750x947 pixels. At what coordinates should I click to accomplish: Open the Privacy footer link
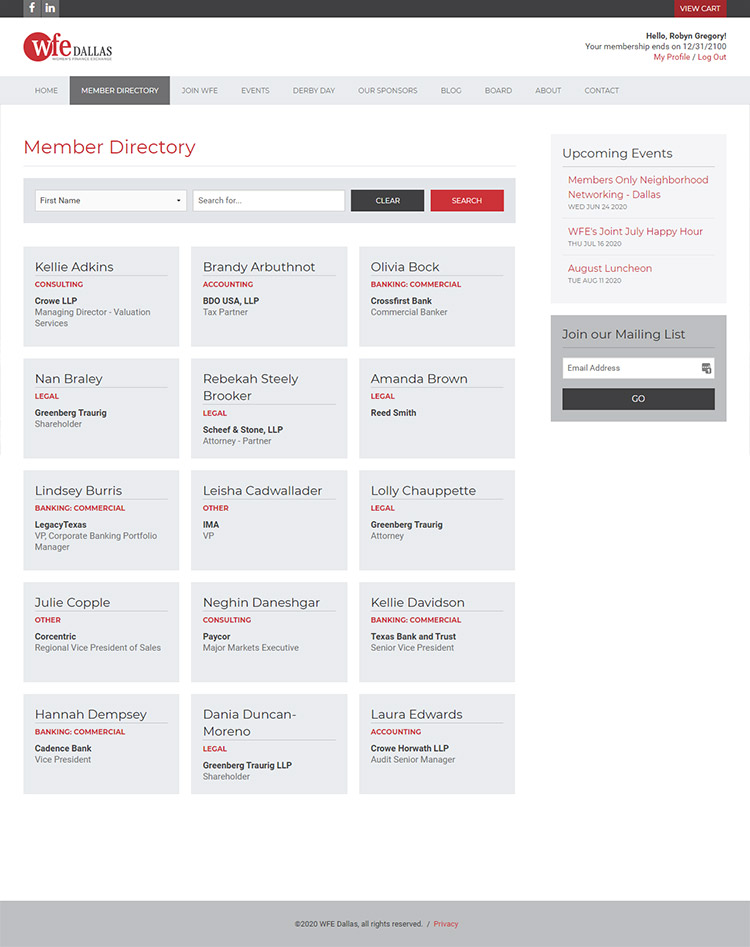point(446,924)
